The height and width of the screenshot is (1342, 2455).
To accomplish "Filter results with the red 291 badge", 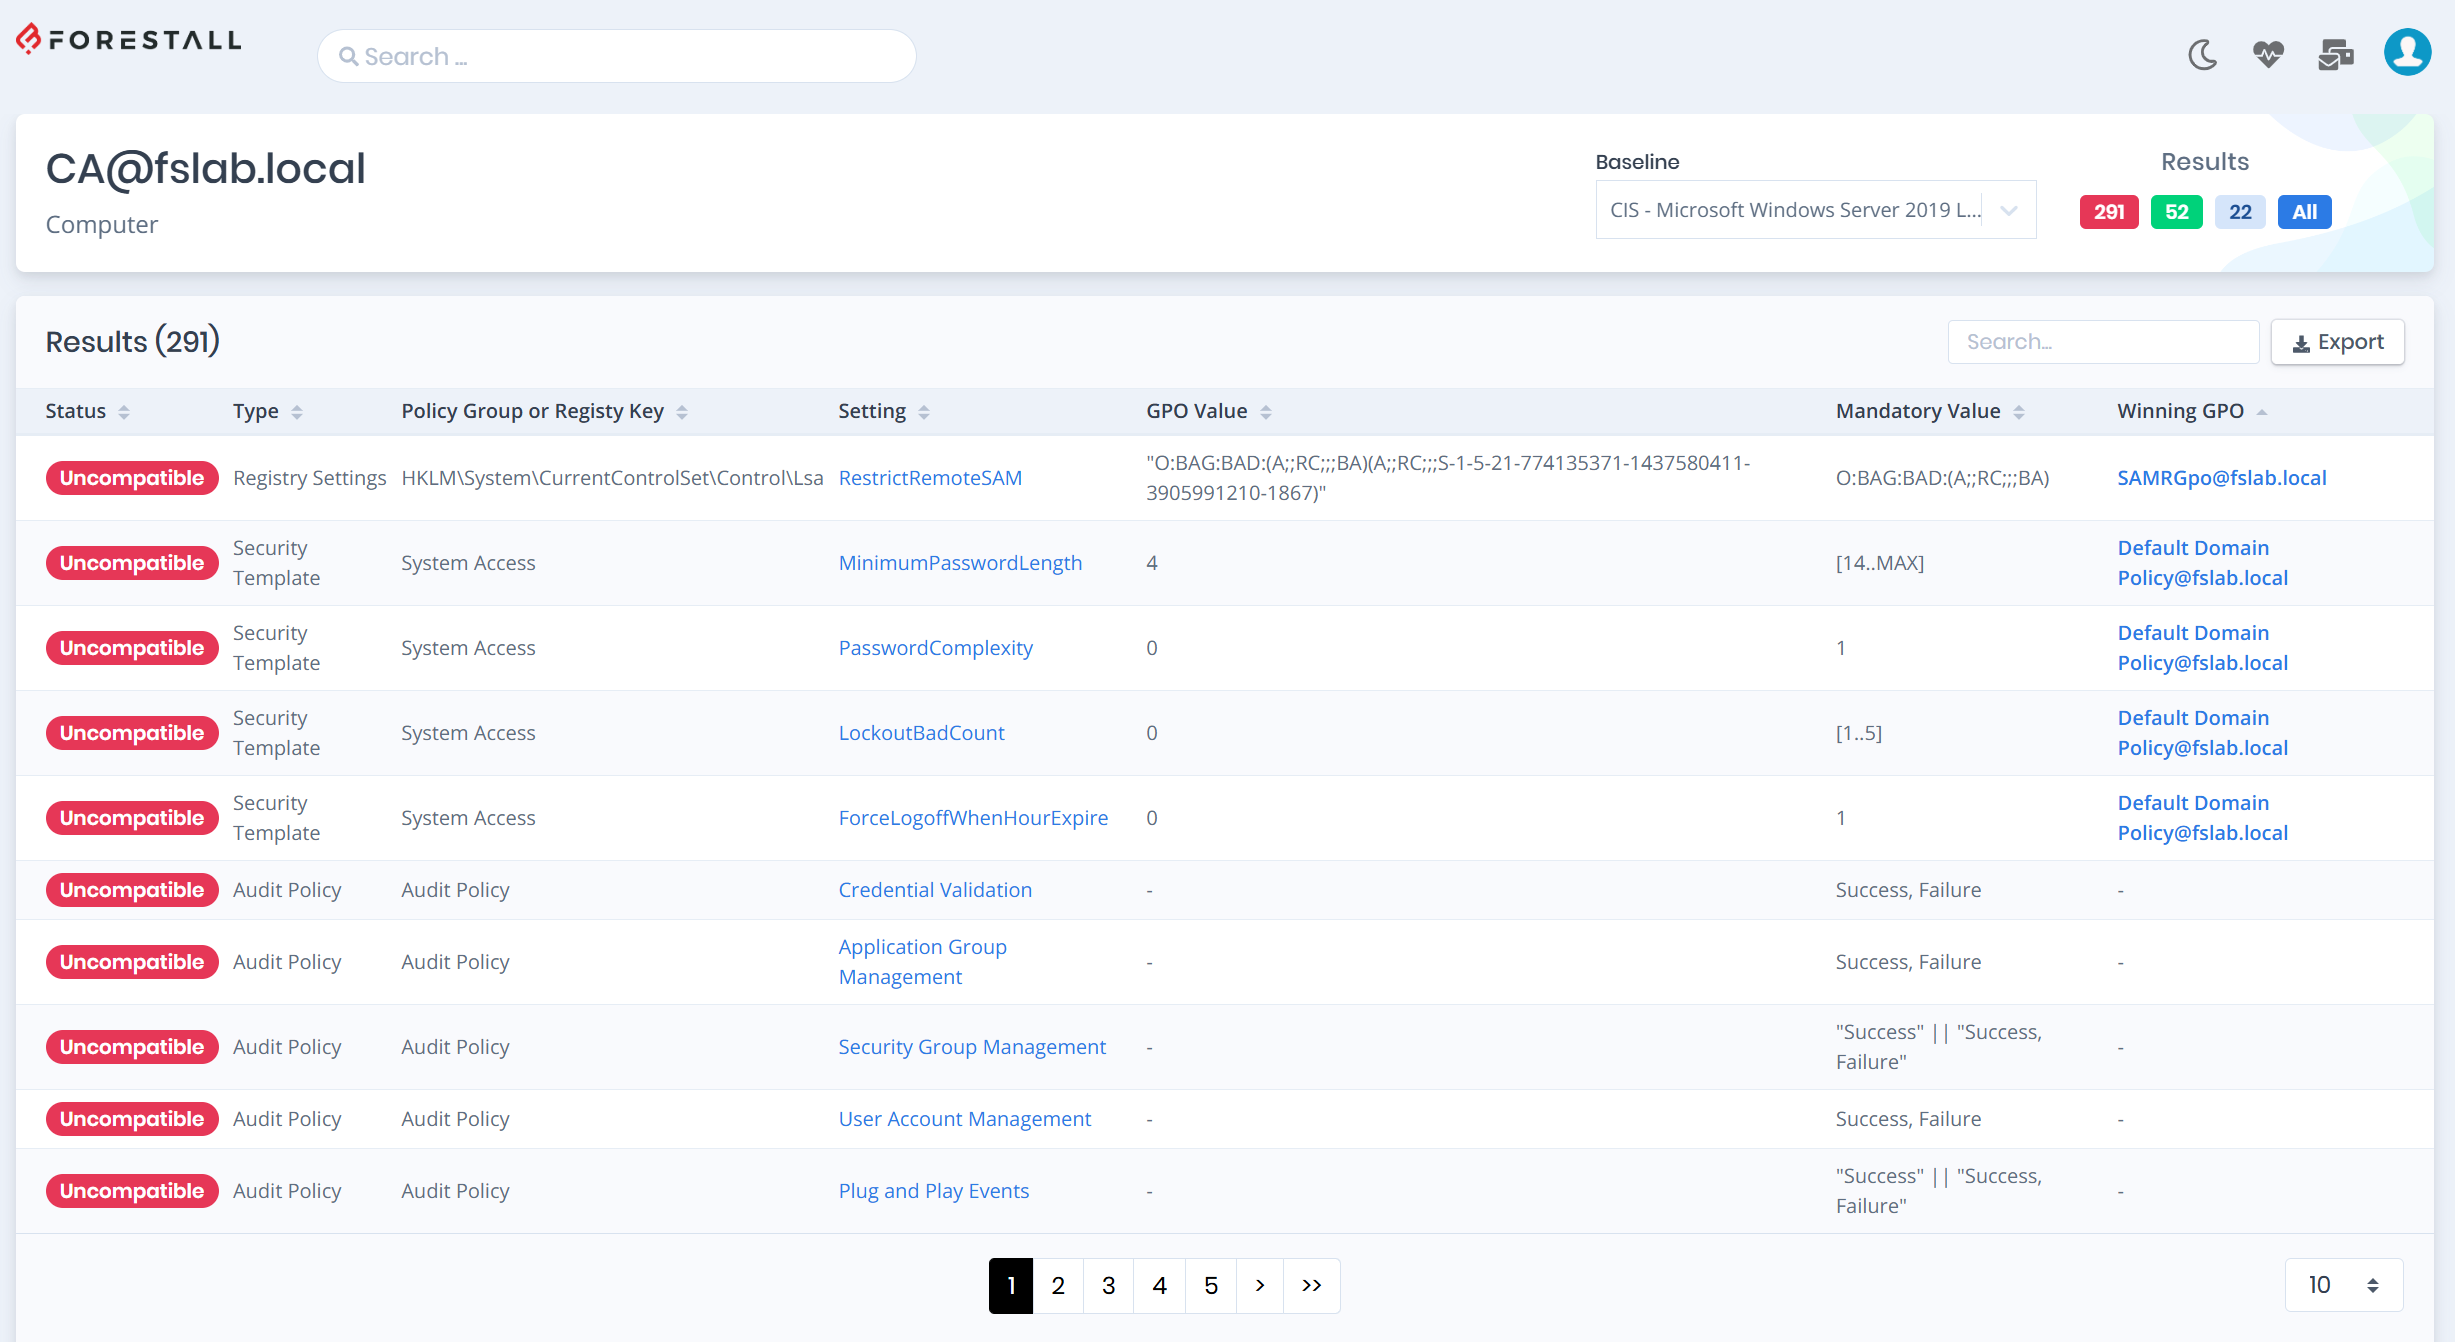I will point(2108,211).
